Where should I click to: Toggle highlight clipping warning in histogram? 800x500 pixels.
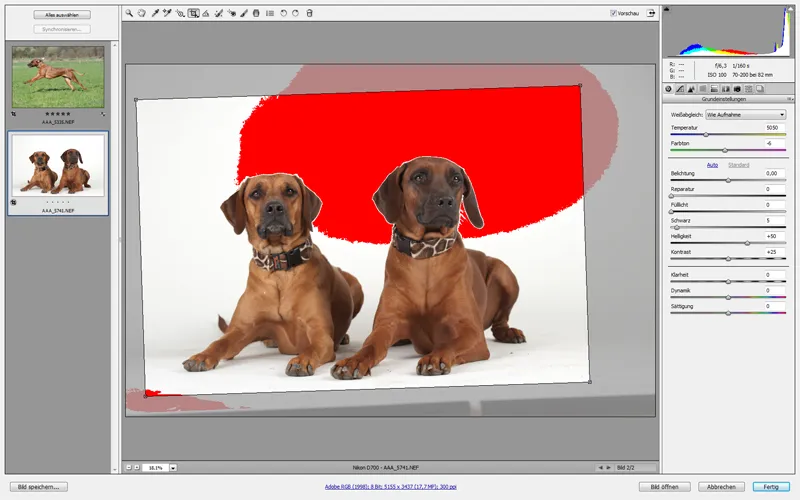[x=790, y=9]
